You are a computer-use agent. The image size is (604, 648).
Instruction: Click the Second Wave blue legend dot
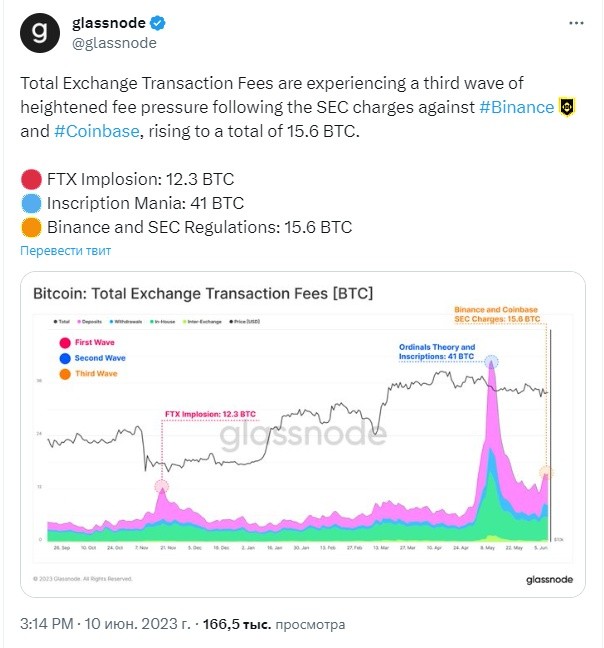point(65,358)
